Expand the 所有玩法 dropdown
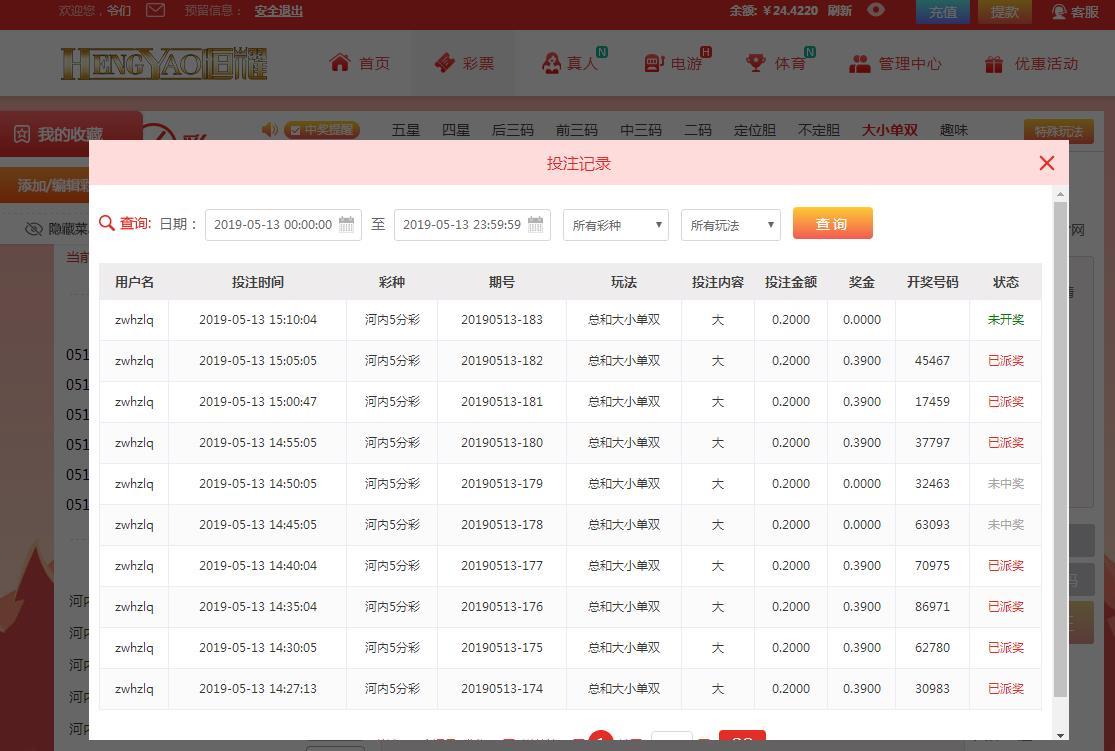Screen dimensions: 1115x751 [730, 225]
